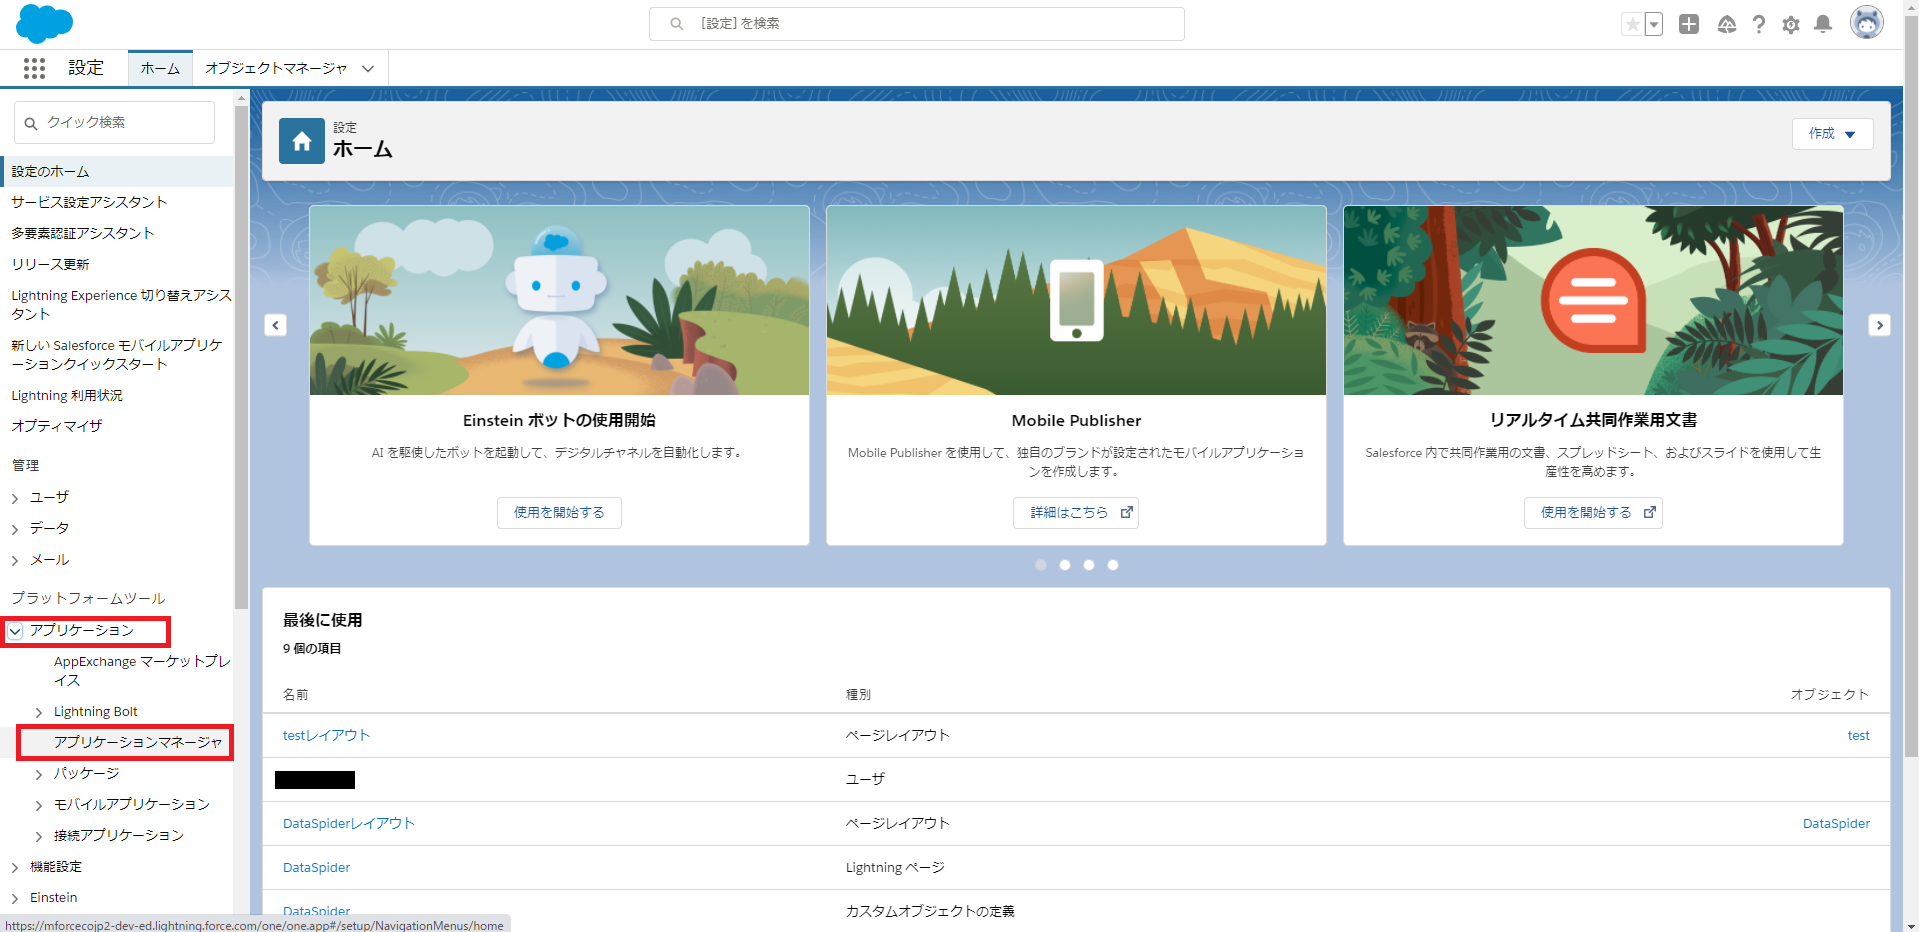Viewport: 1919px width, 932px height.
Task: Open 多要素認証アシスタント in sidebar
Action: (x=83, y=233)
